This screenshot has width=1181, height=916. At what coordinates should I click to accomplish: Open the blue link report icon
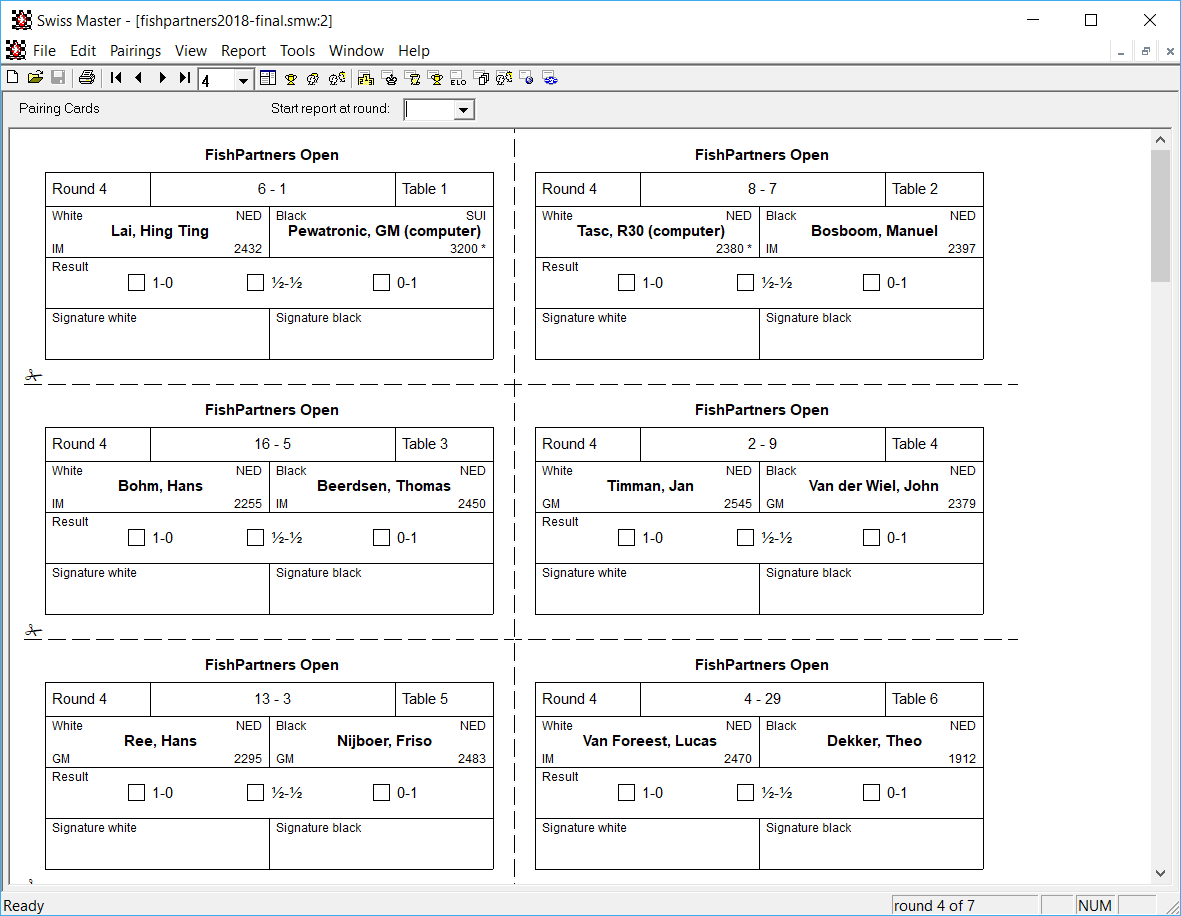pyautogui.click(x=551, y=78)
